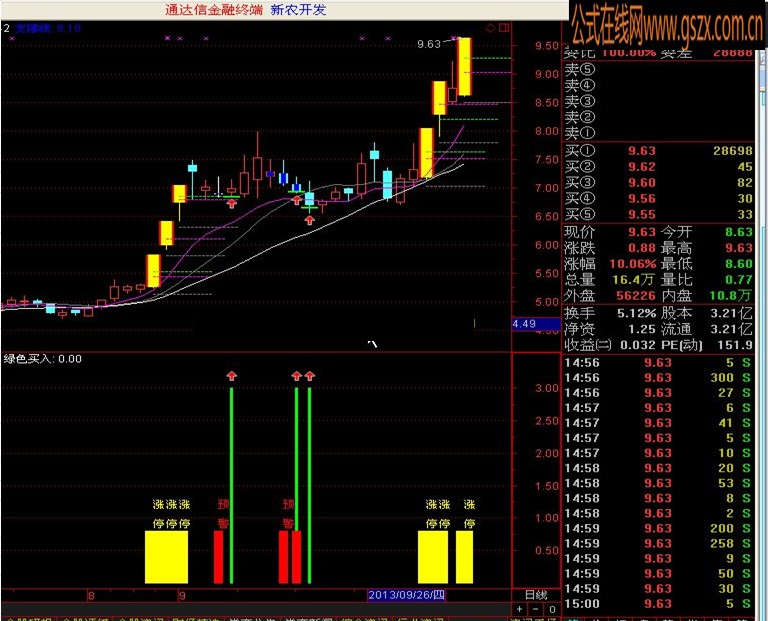The width and height of the screenshot is (768, 621).
Task: Select the 卖⑤ ask row
Action: click(658, 70)
